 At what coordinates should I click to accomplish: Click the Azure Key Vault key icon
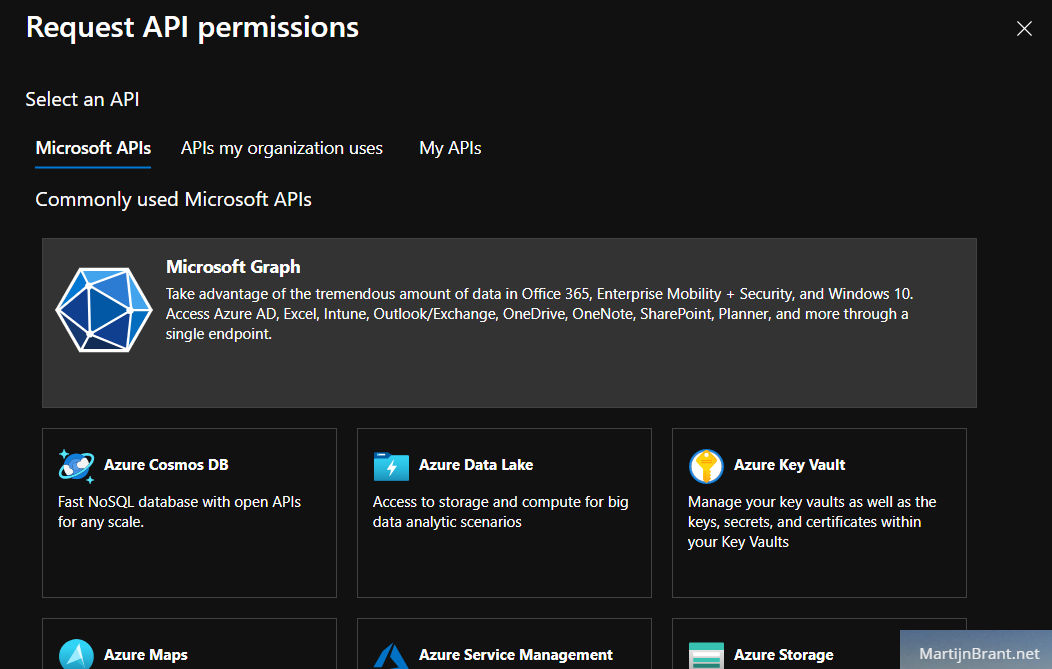[x=706, y=466]
